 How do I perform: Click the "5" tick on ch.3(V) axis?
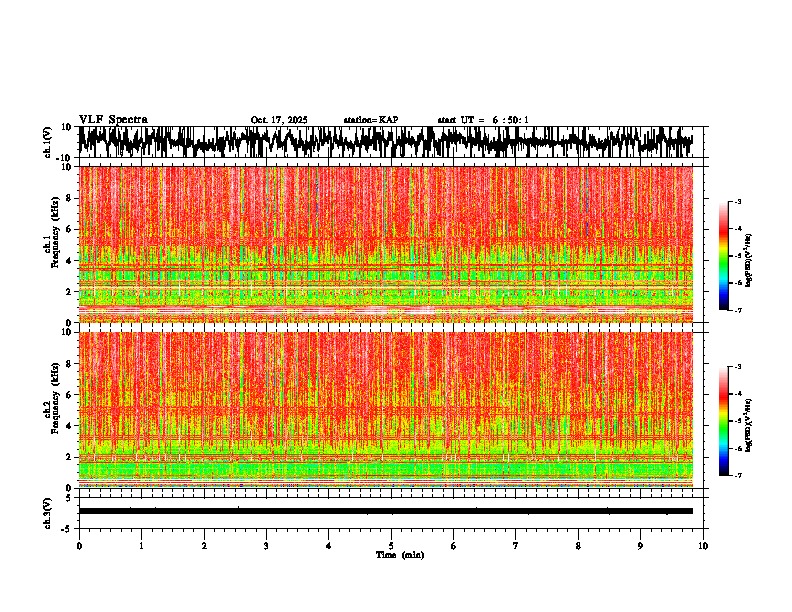pyautogui.click(x=69, y=497)
